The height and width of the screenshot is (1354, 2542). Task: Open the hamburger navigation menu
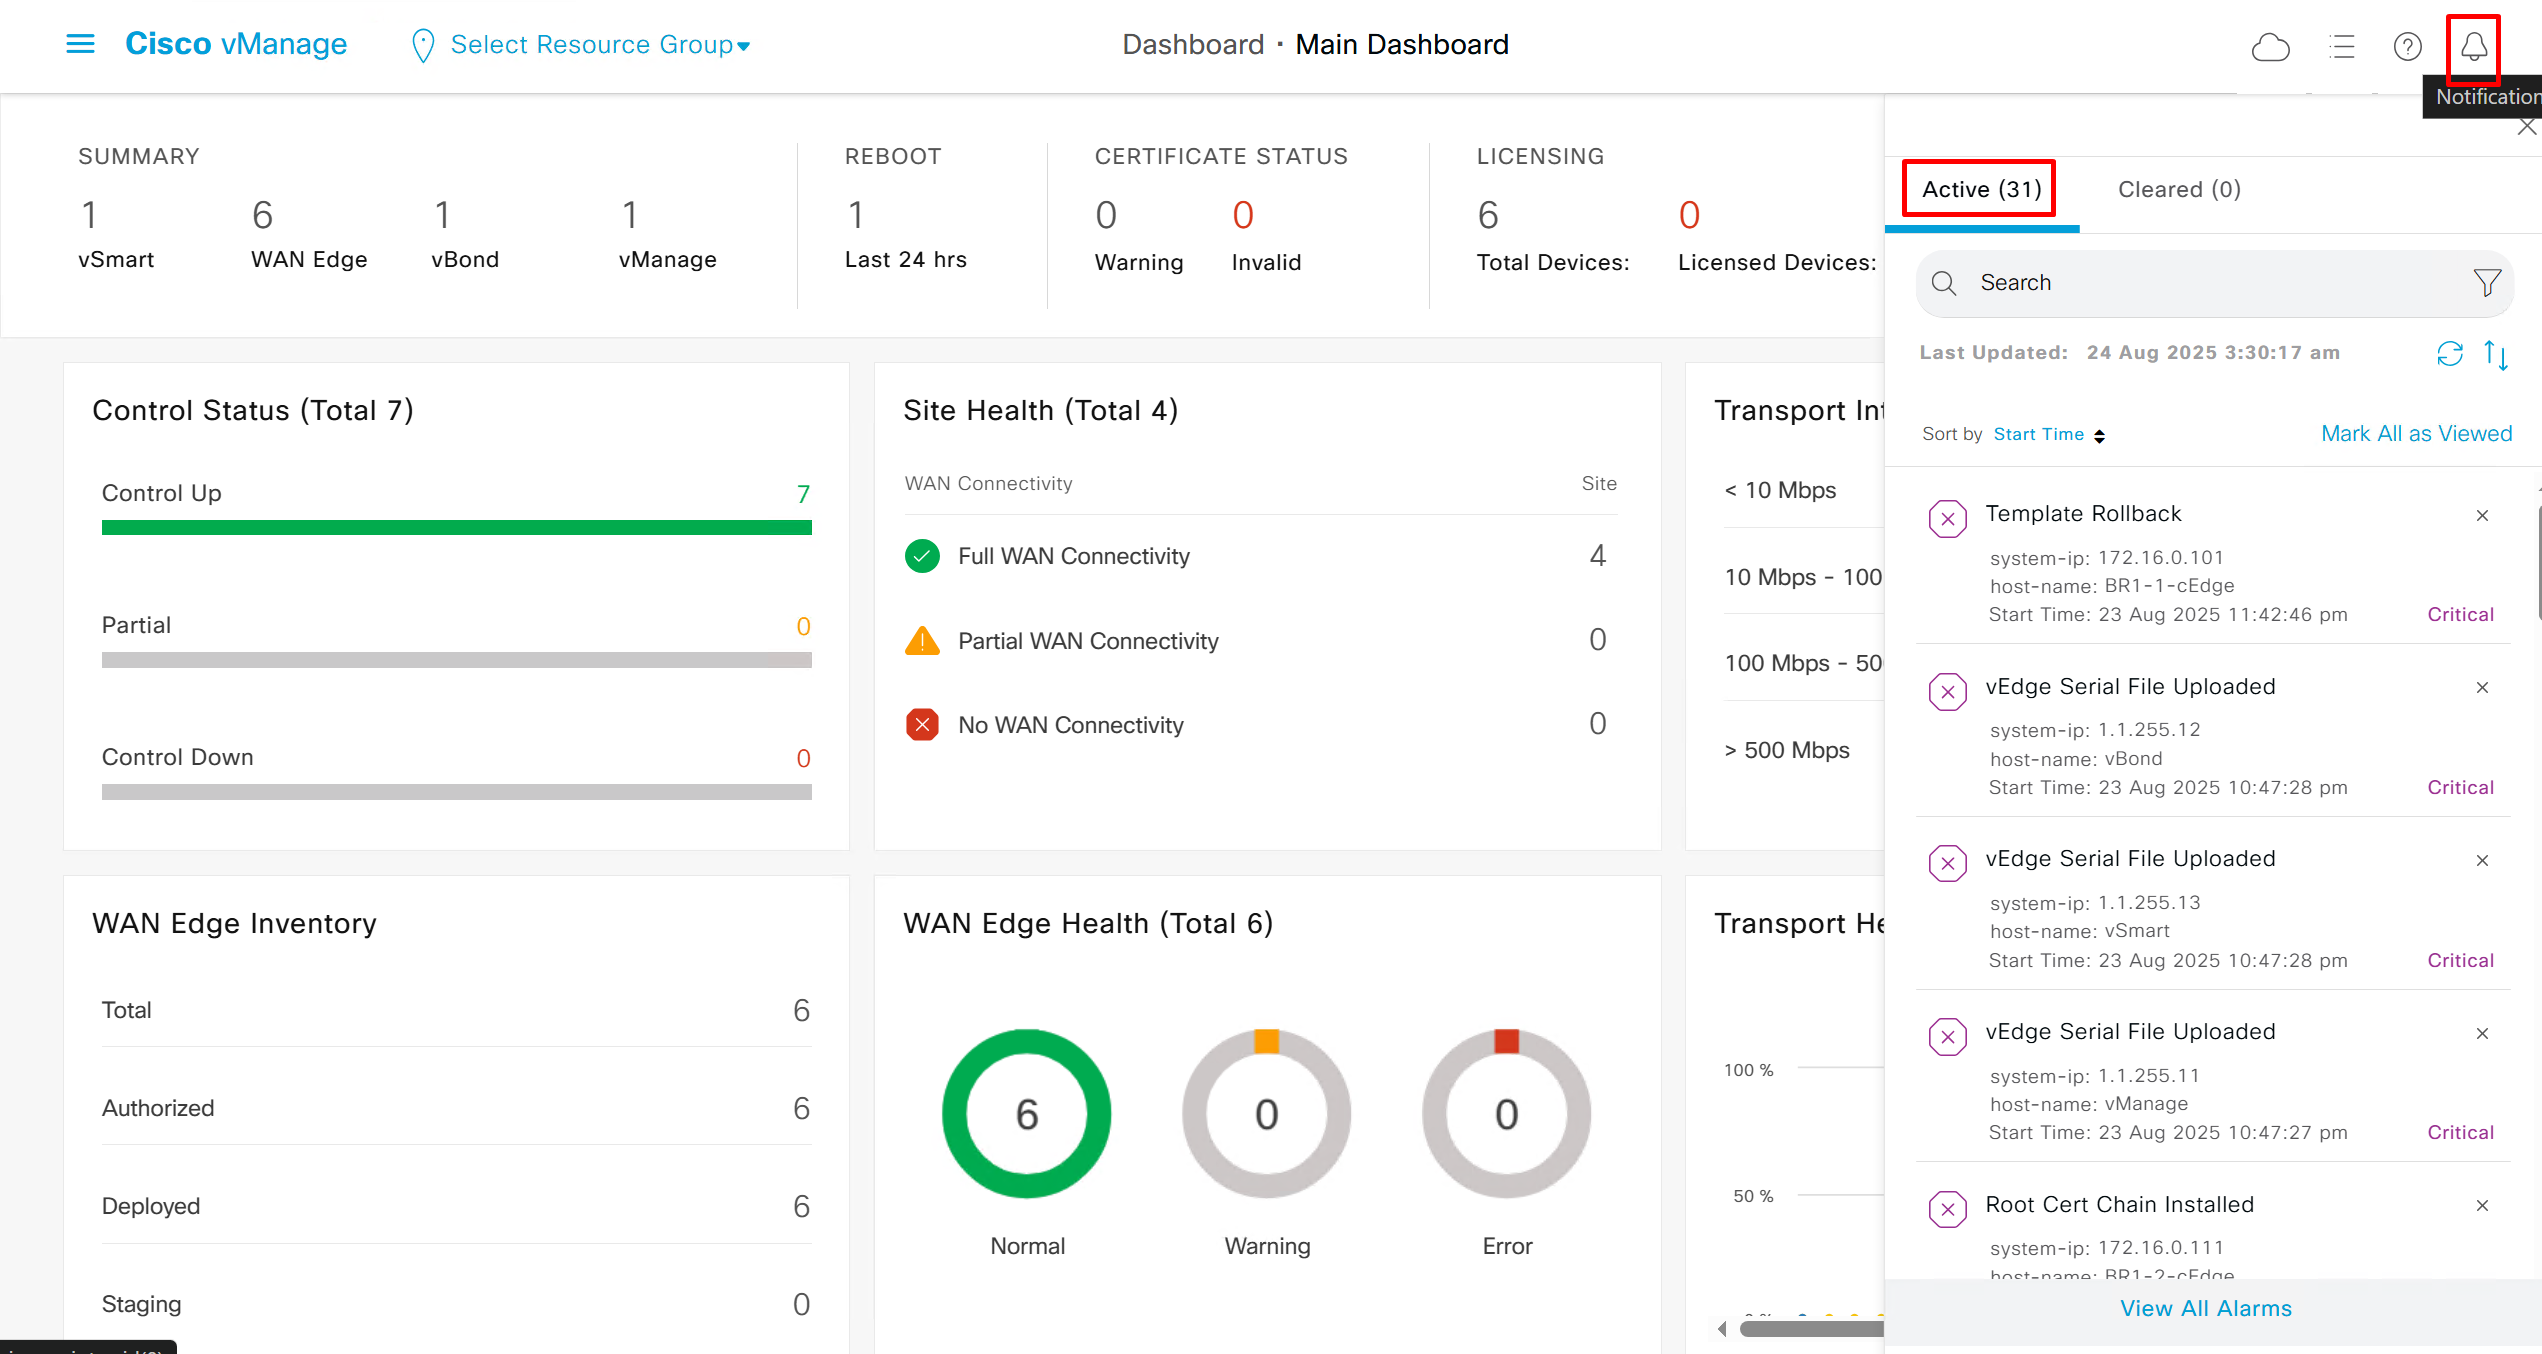point(80,44)
